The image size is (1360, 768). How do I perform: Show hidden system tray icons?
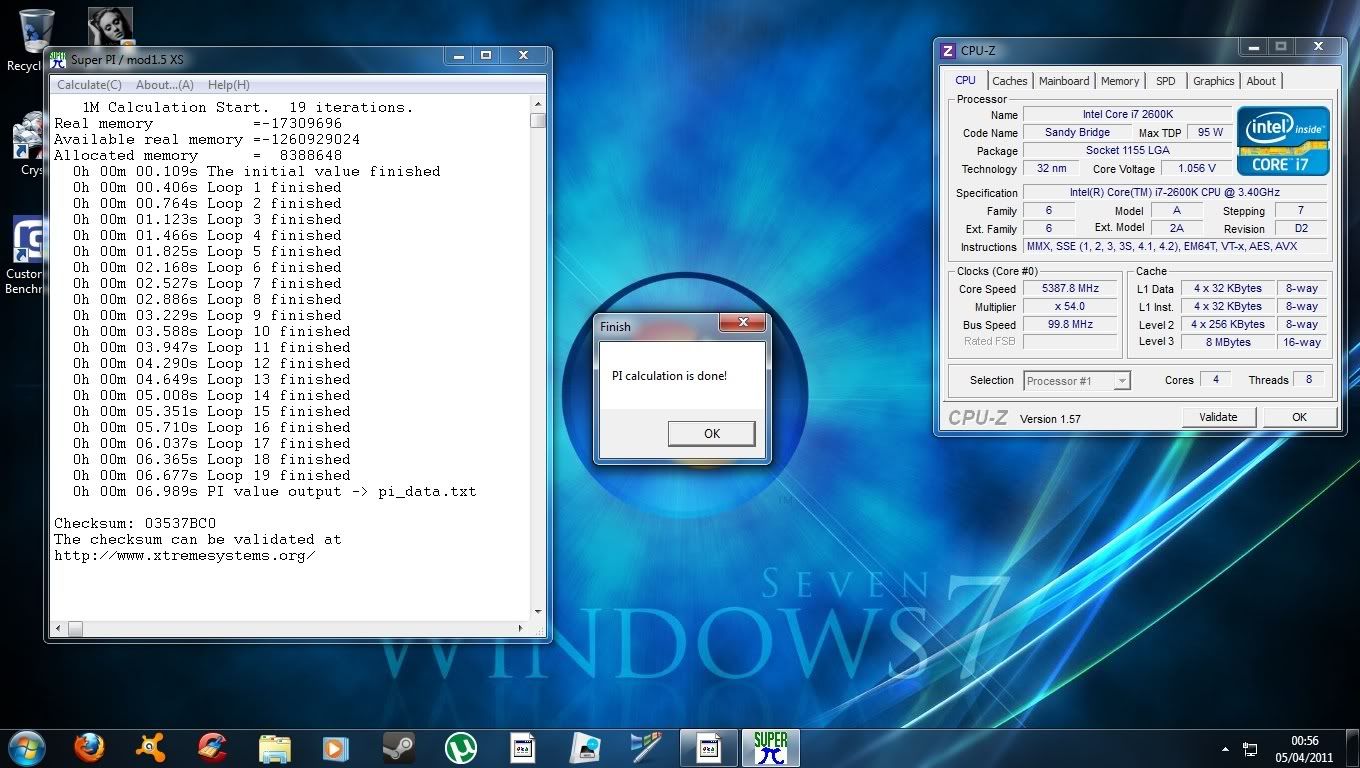[1225, 748]
